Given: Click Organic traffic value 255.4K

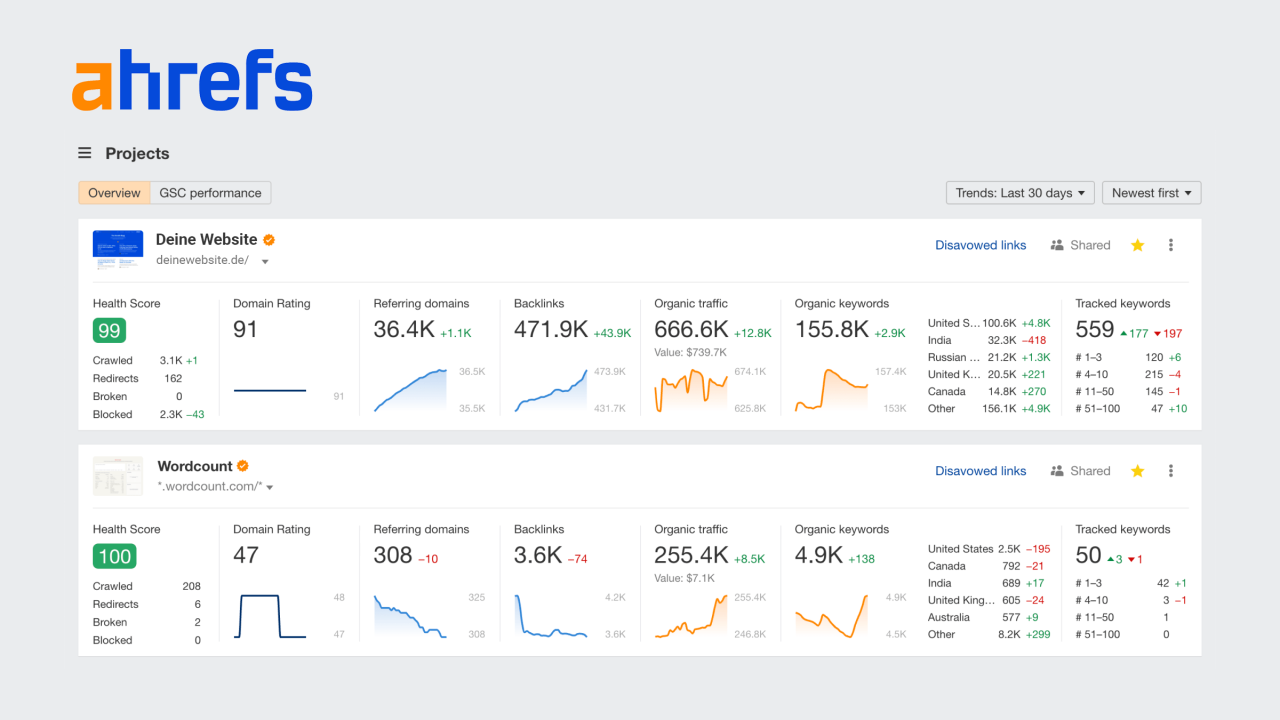Looking at the screenshot, I should tap(692, 555).
